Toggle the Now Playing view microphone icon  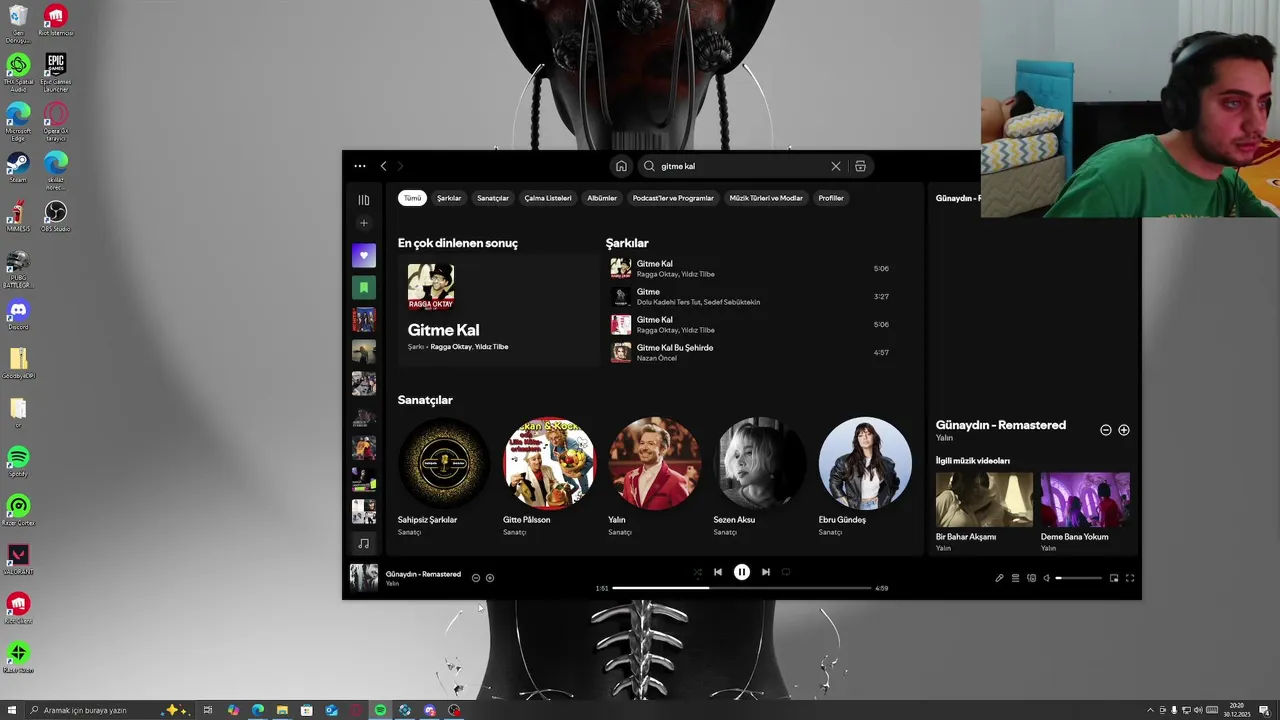(999, 578)
